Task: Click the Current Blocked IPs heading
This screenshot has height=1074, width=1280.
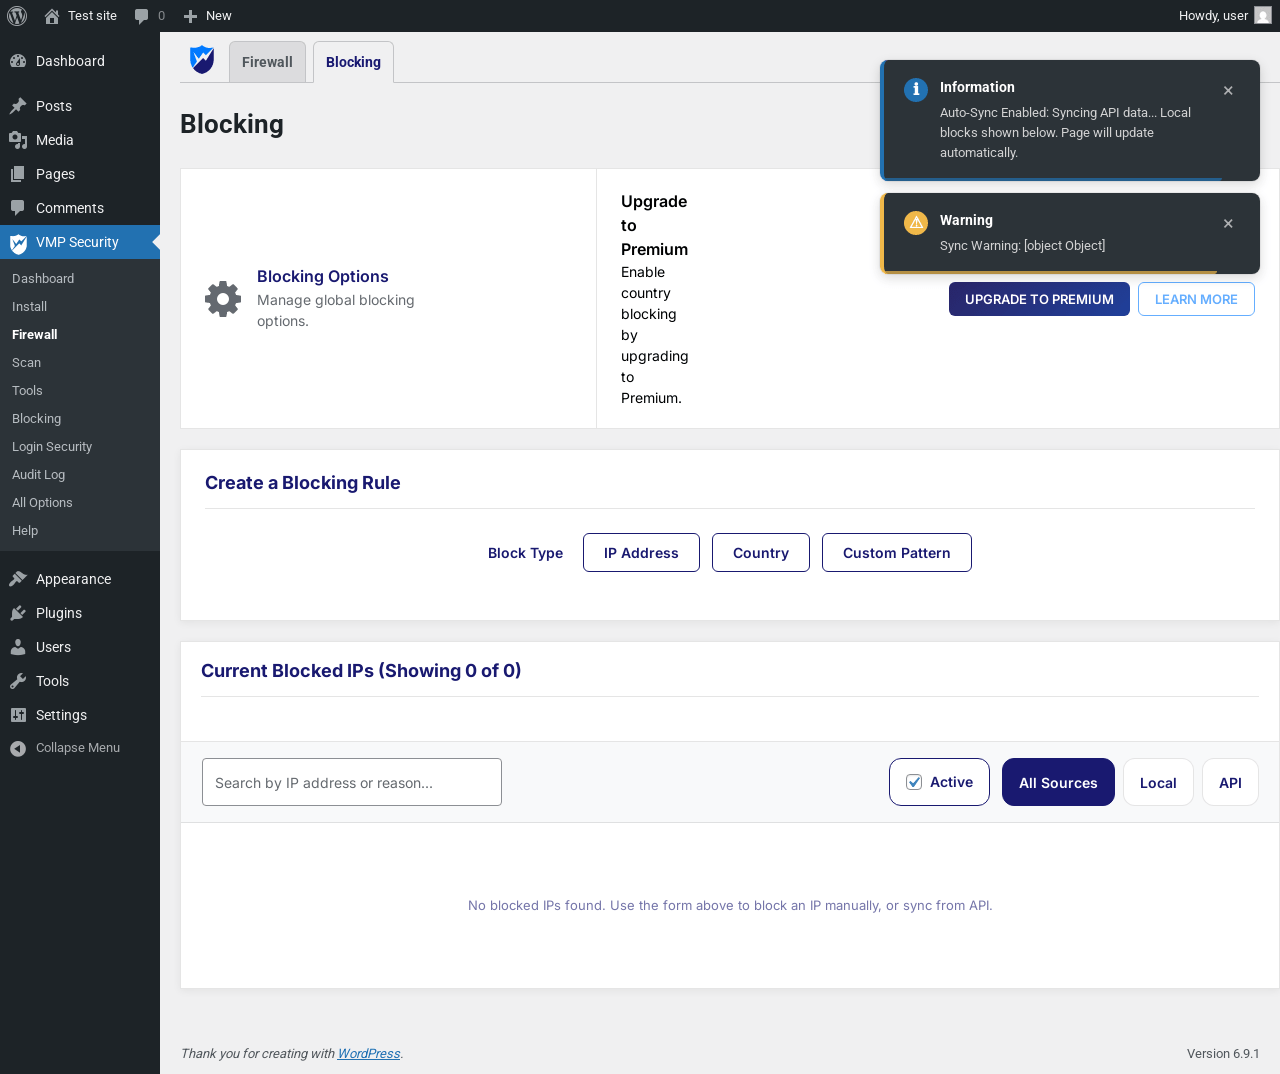Action: tap(361, 671)
